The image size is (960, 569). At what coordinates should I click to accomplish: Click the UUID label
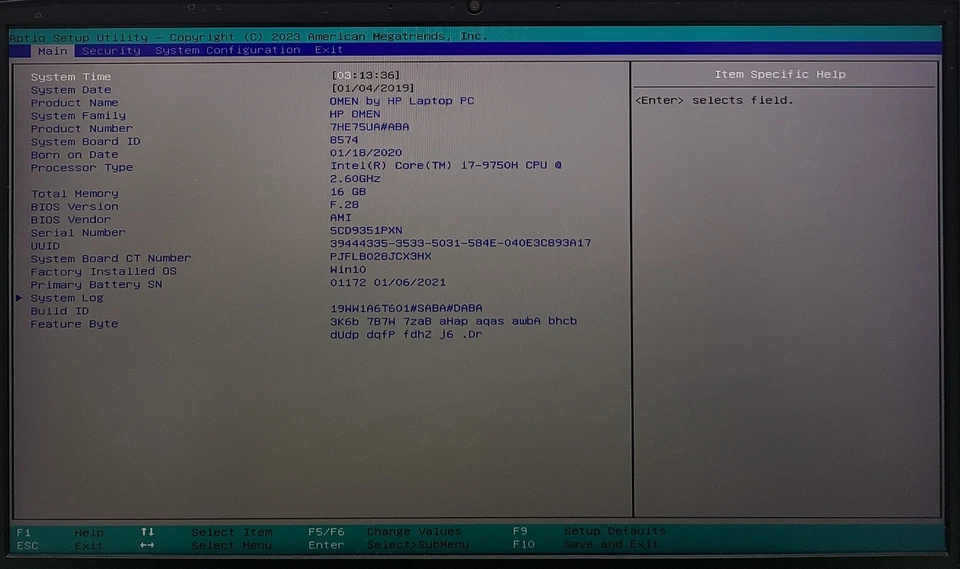pyautogui.click(x=45, y=246)
